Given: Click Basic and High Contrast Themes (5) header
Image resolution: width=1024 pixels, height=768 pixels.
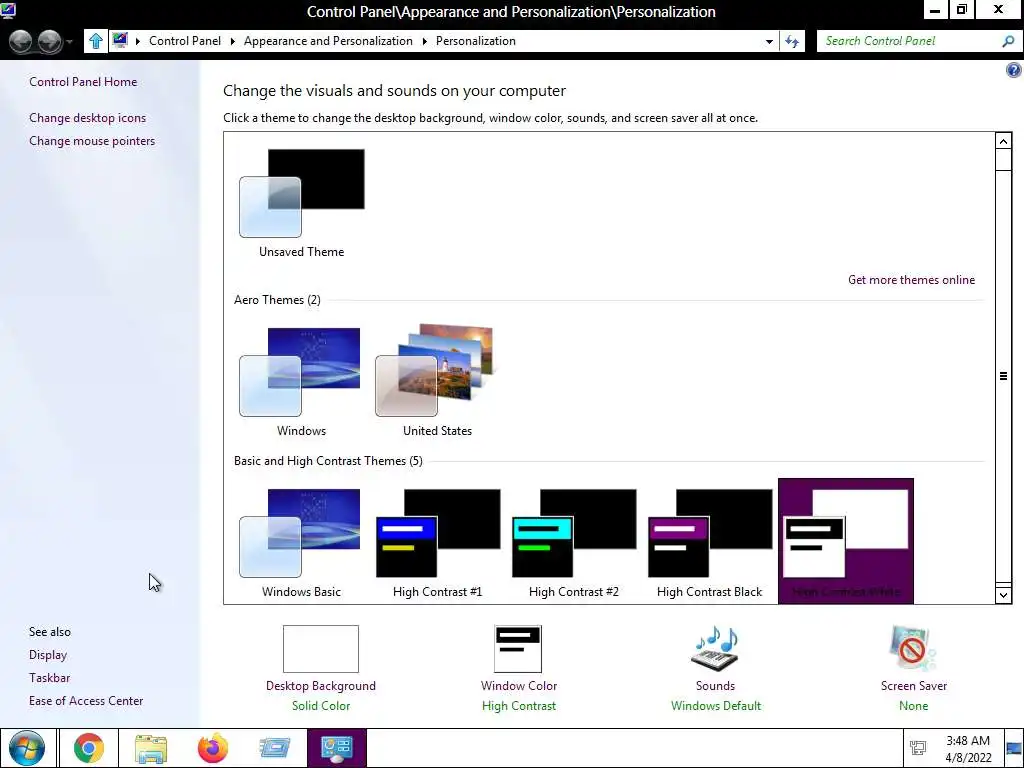Looking at the screenshot, I should pos(328,460).
